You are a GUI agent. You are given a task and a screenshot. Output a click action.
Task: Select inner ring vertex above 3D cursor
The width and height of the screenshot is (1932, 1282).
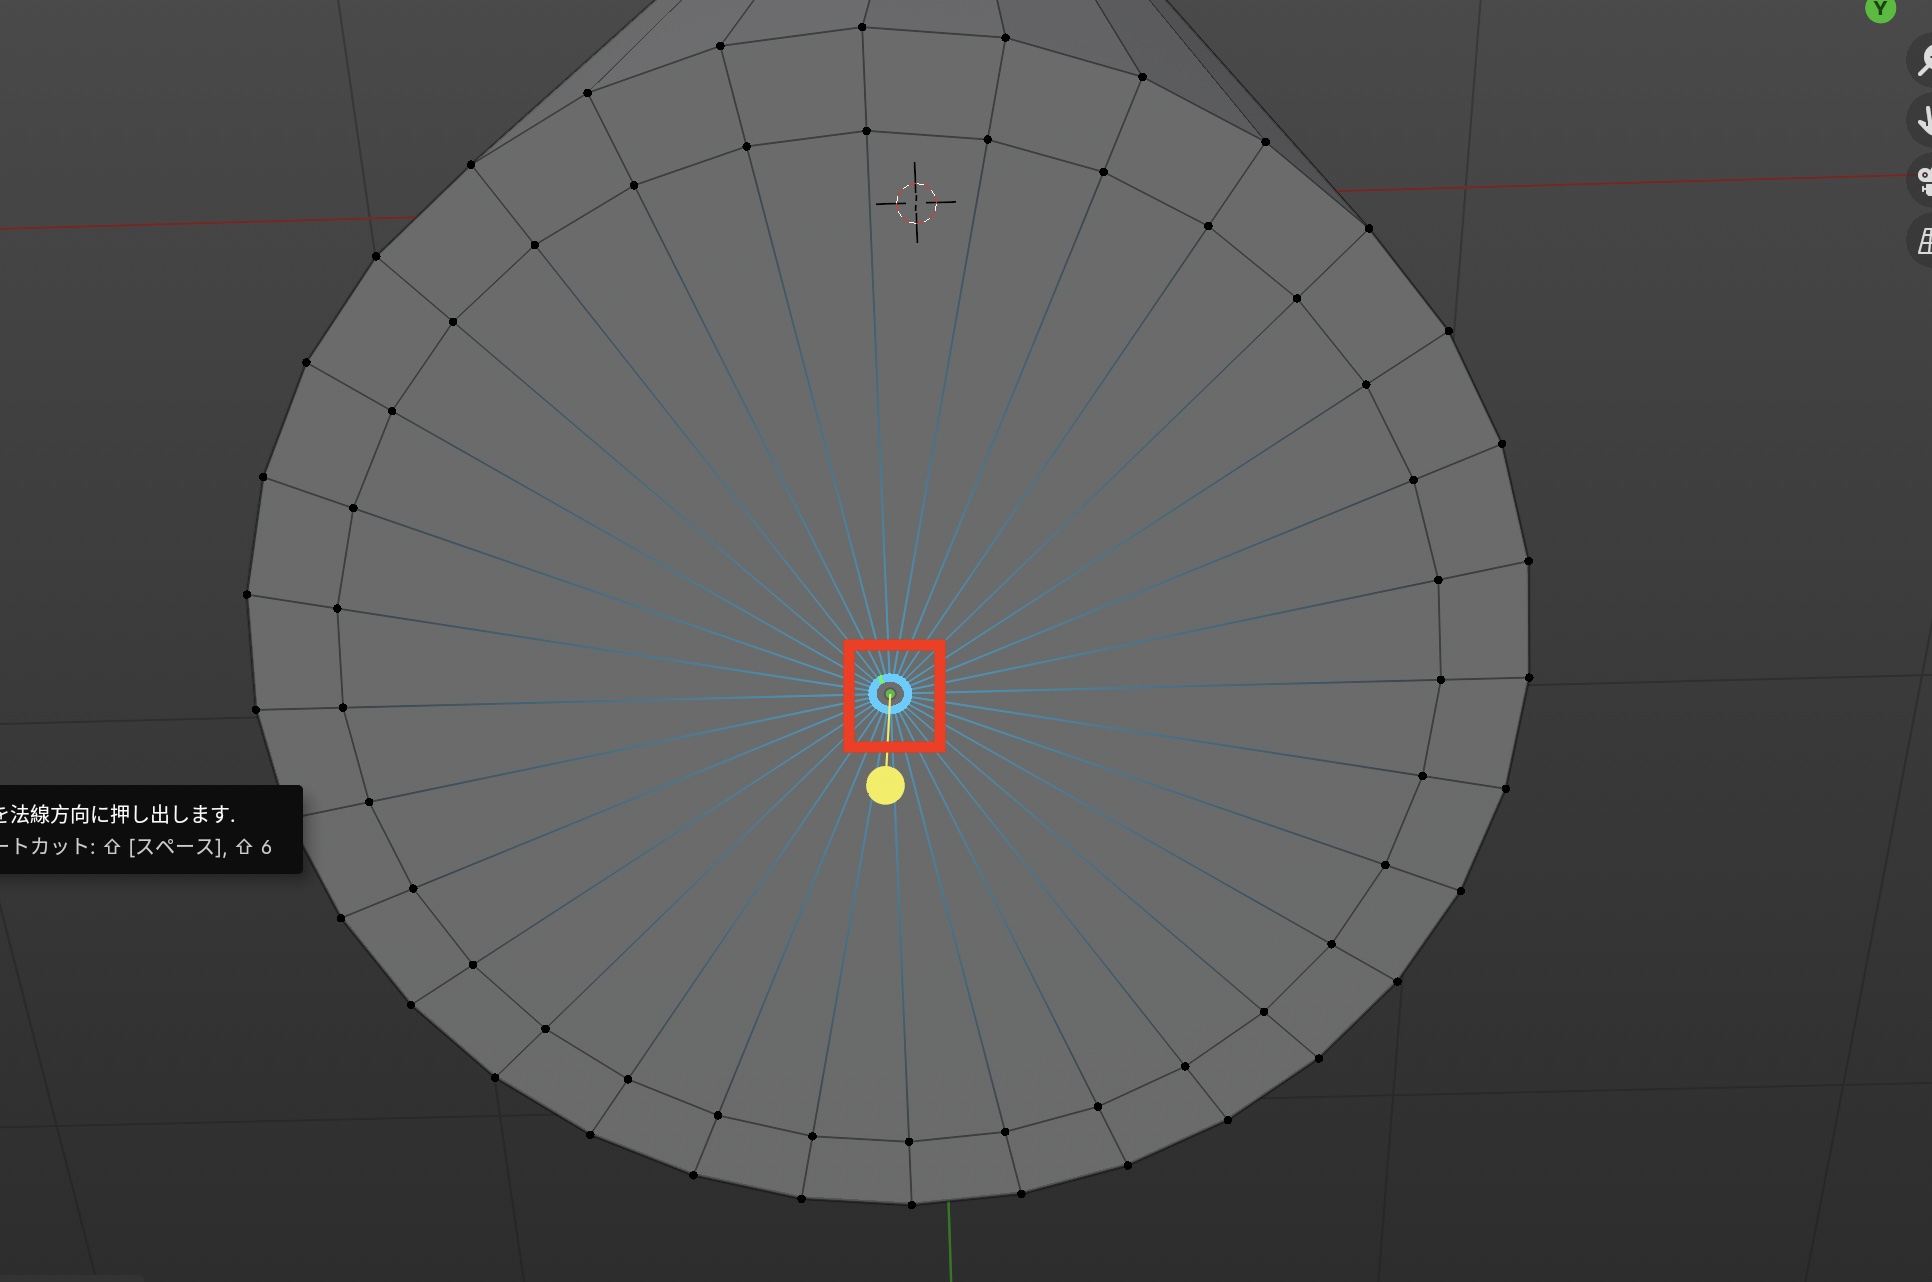[866, 131]
